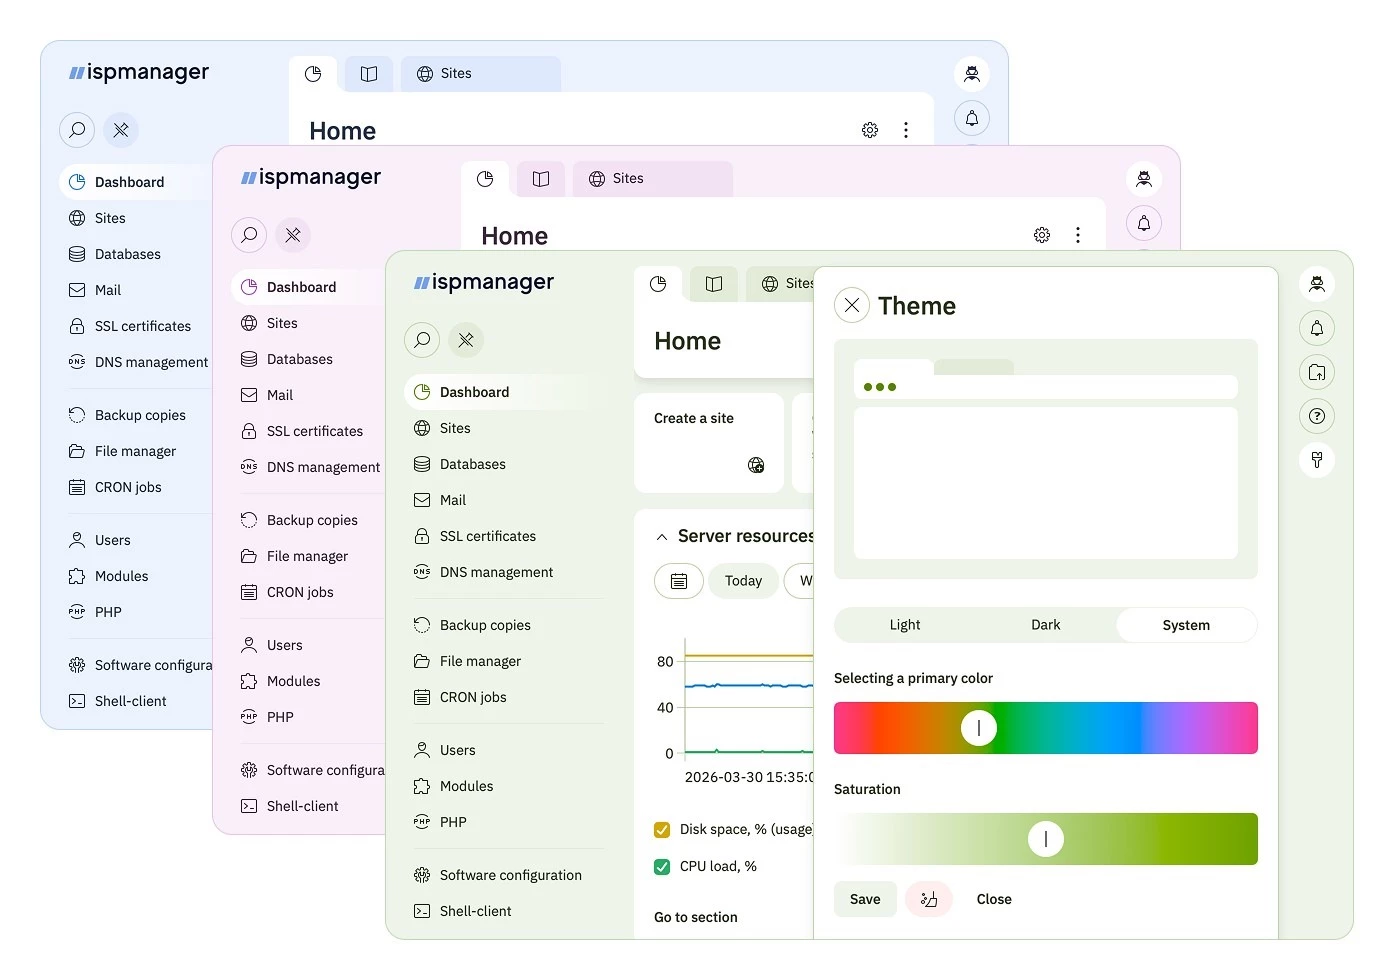Screen dimensions: 1394x980
Task: Open the Dashboard section in the sidebar
Action: 474,391
